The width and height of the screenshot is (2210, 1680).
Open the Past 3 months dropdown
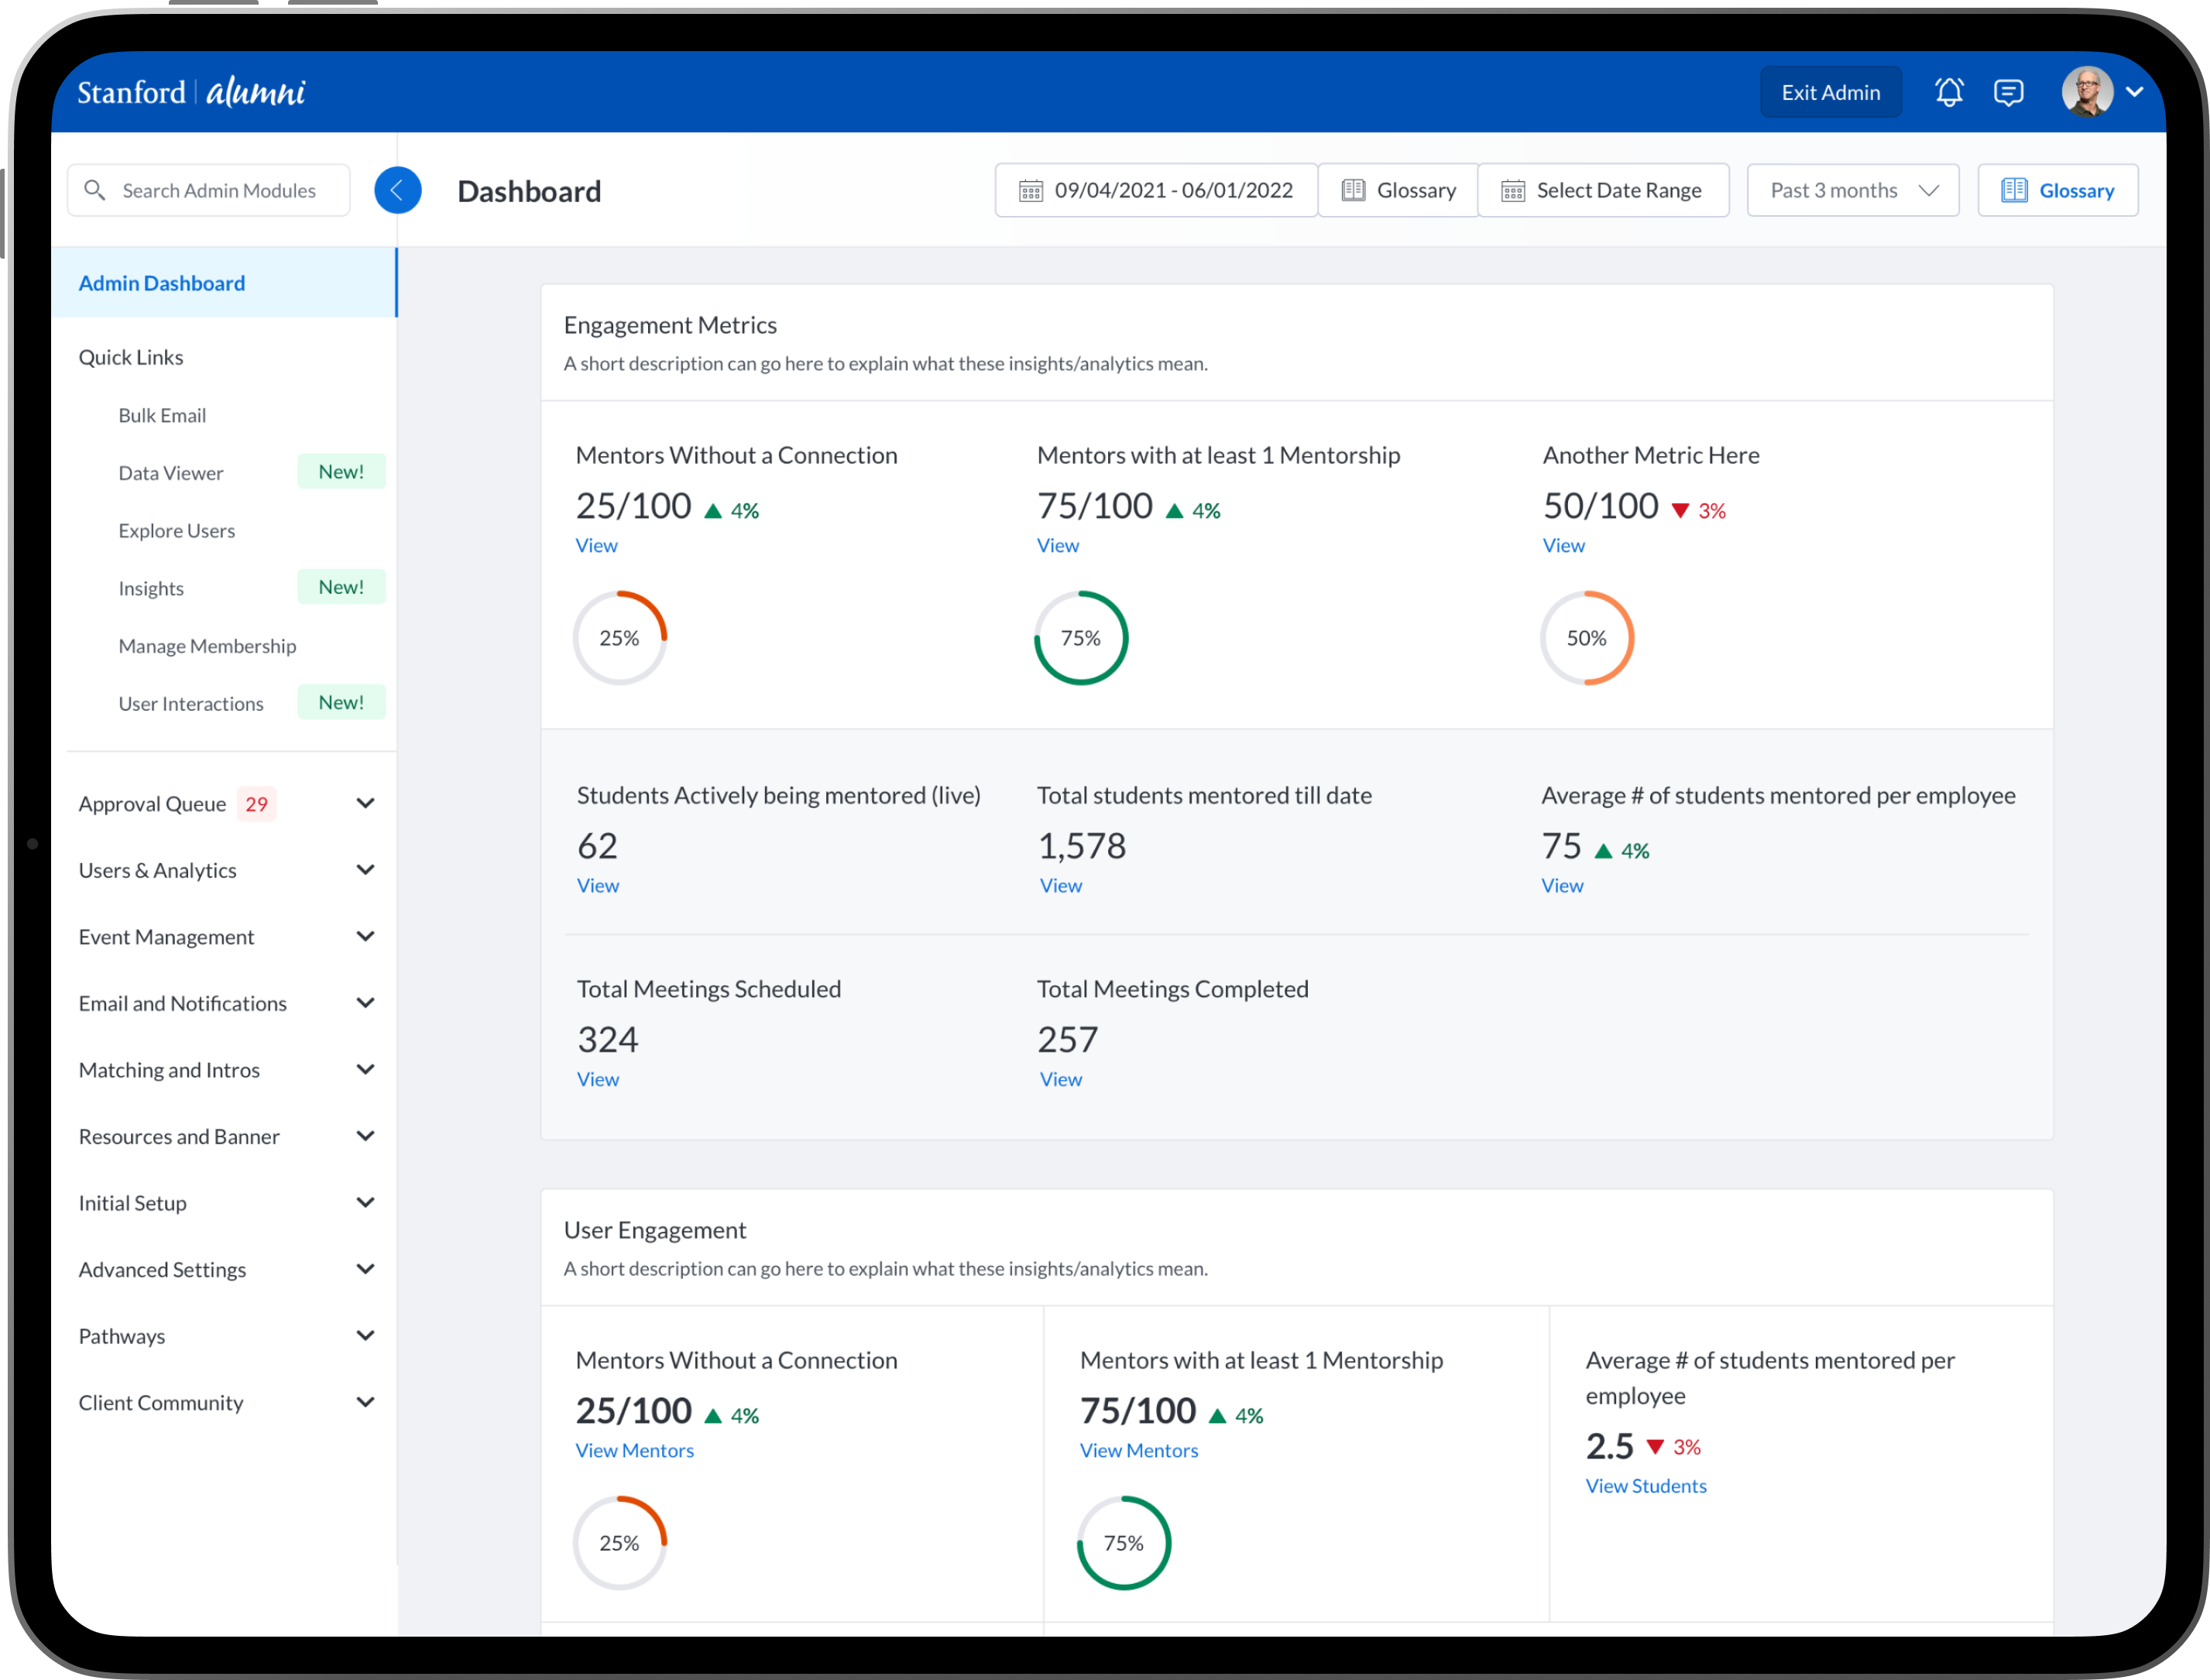tap(1852, 190)
